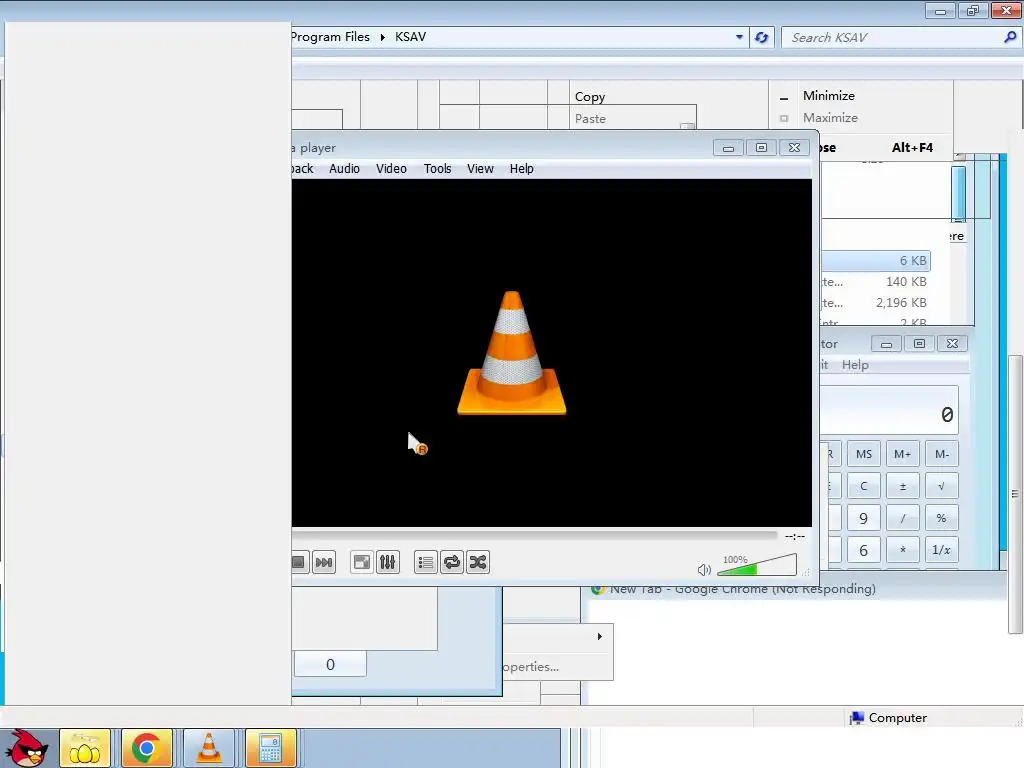Click the blue scrollbar thumb in Explorer

958,193
